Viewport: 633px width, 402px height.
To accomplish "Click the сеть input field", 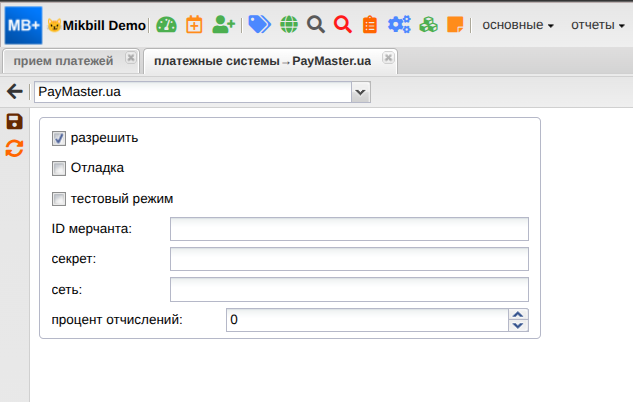I will coord(349,289).
